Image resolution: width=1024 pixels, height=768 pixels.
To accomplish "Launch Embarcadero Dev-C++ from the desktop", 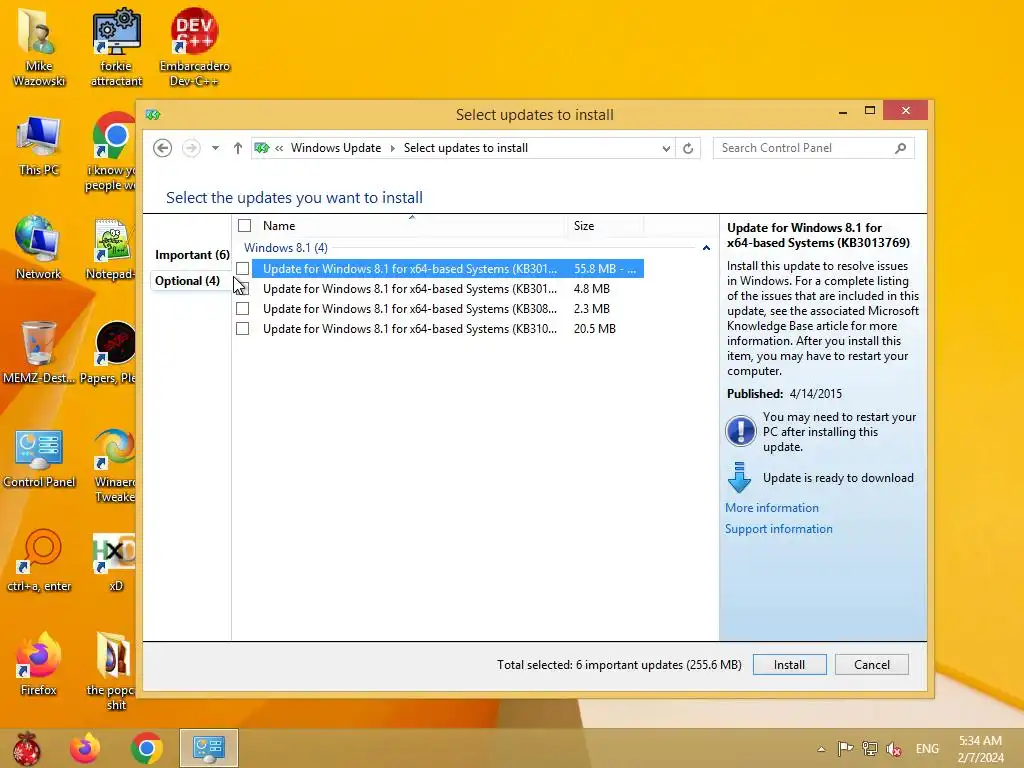I will (194, 46).
